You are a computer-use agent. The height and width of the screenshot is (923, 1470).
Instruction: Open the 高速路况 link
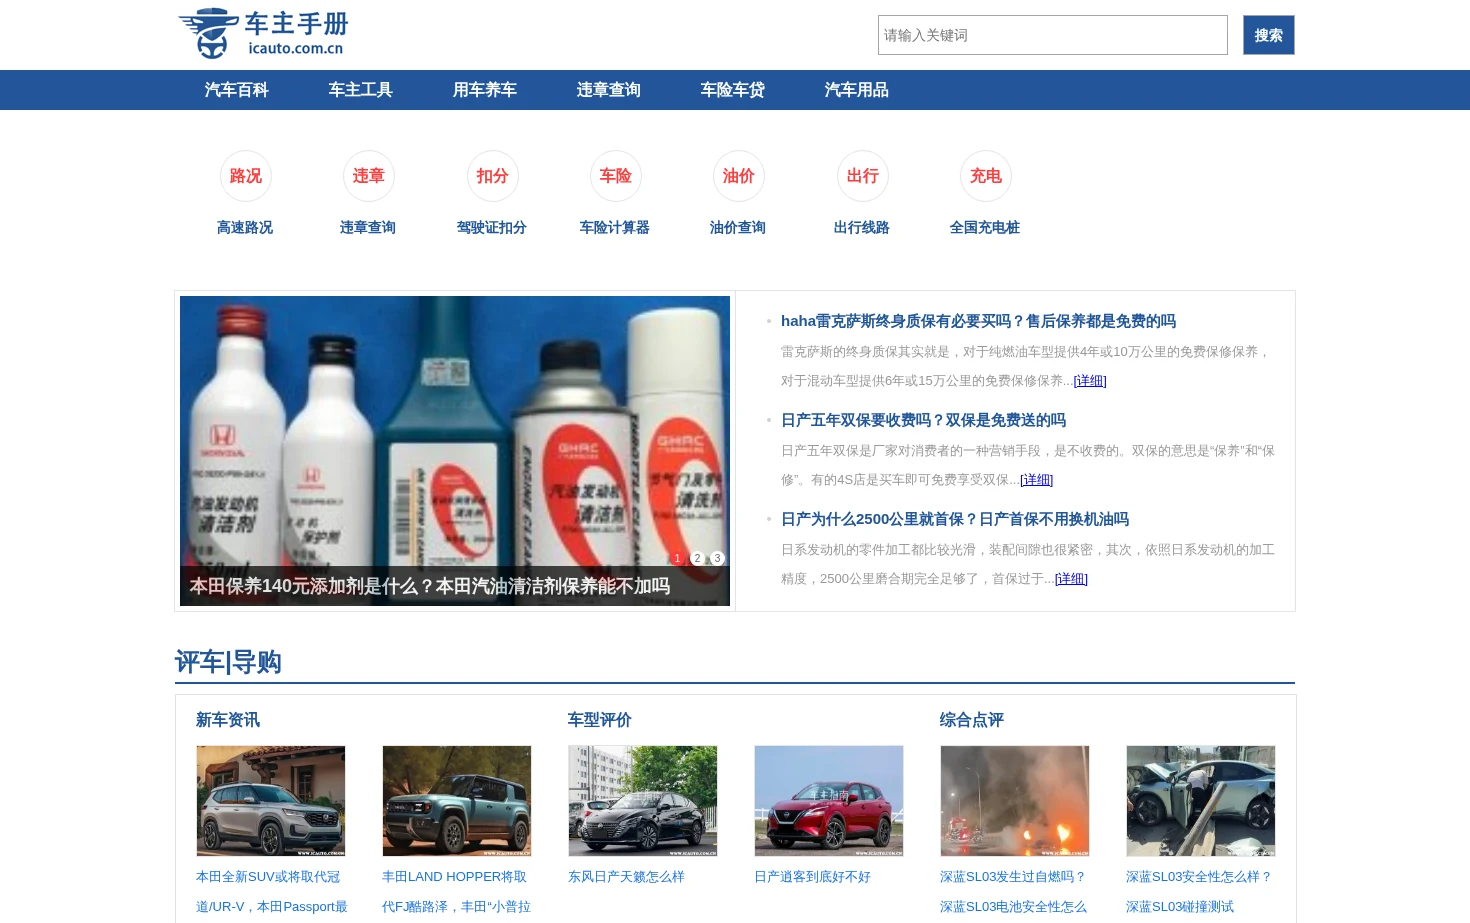(245, 227)
